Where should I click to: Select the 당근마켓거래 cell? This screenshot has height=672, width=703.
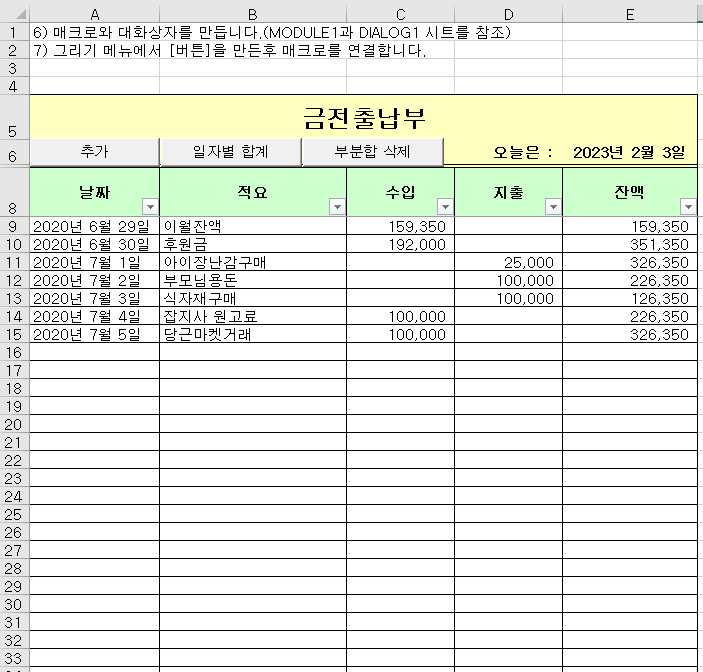[x=253, y=334]
